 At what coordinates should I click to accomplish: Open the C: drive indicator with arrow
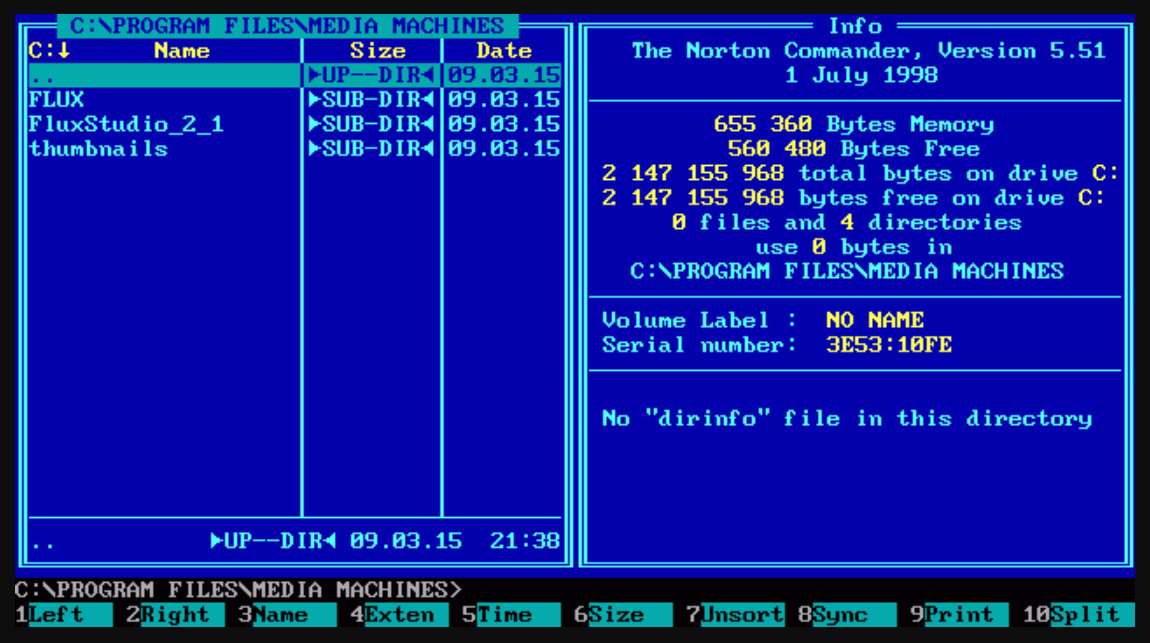click(49, 51)
